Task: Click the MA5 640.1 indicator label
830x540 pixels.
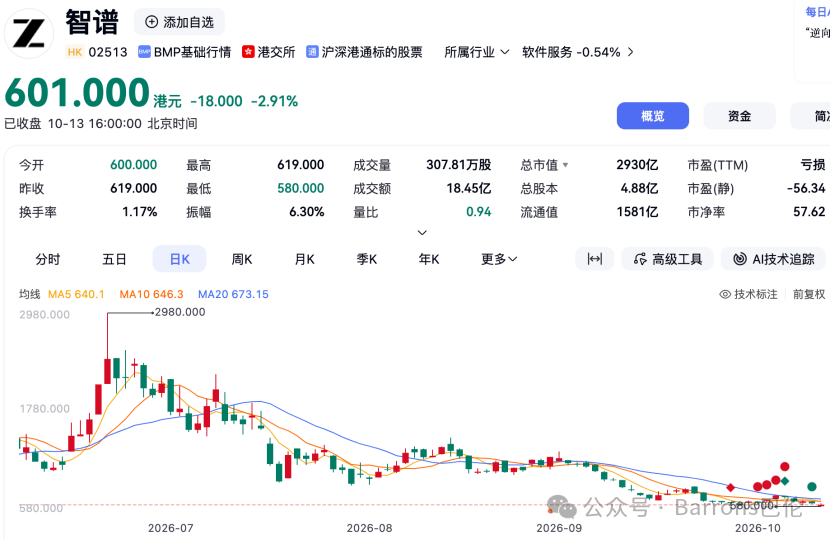Action: (x=76, y=294)
